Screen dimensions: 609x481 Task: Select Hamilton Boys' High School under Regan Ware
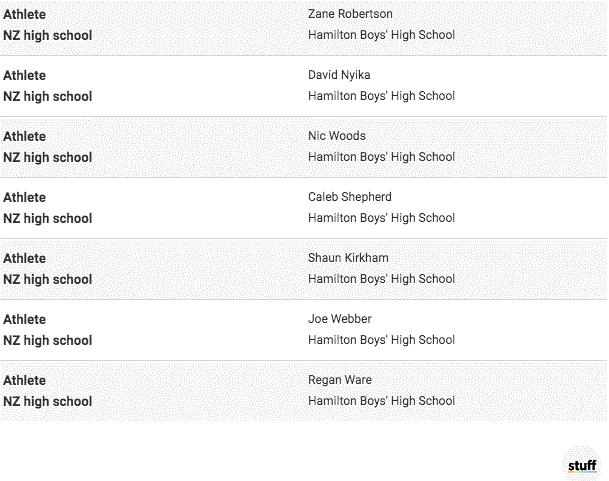(x=381, y=401)
